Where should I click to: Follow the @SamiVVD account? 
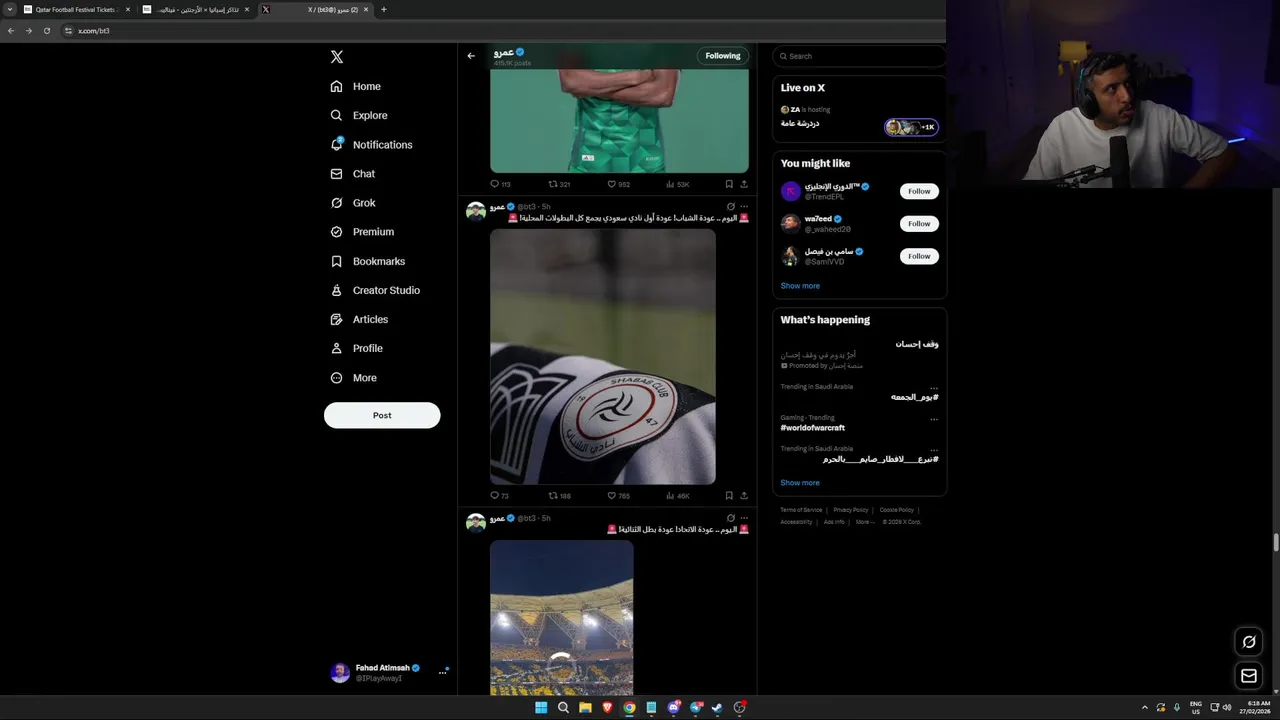tap(919, 256)
